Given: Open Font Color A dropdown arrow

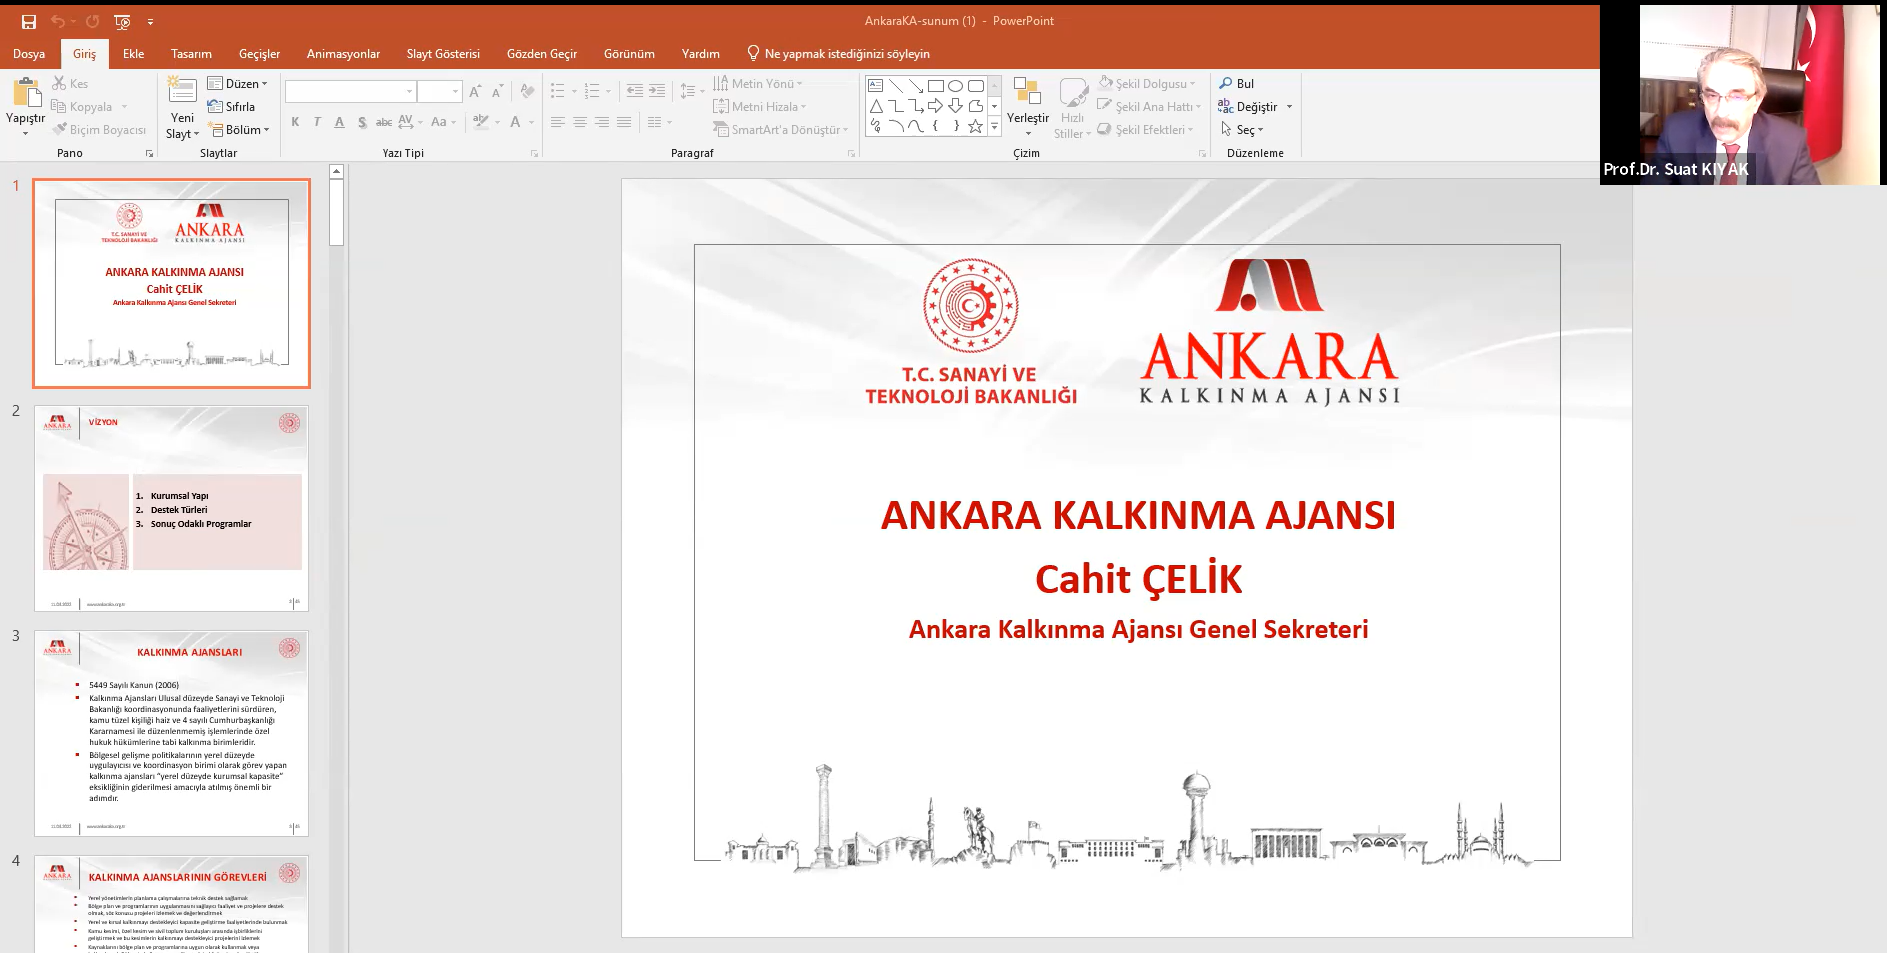Looking at the screenshot, I should [531, 122].
